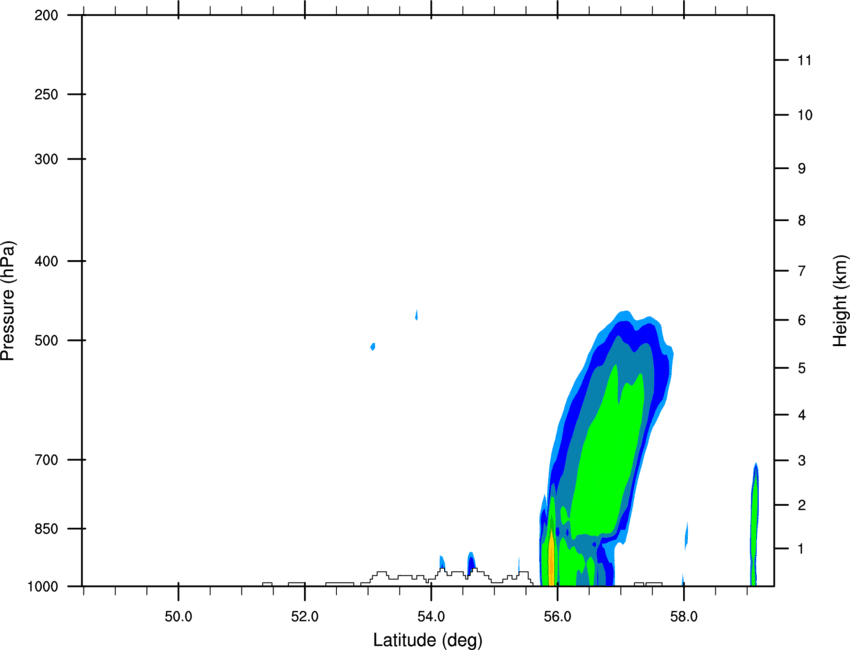Click the orange maximum near 56 degrees
Viewport: 850px width, 650px height.
[551, 558]
